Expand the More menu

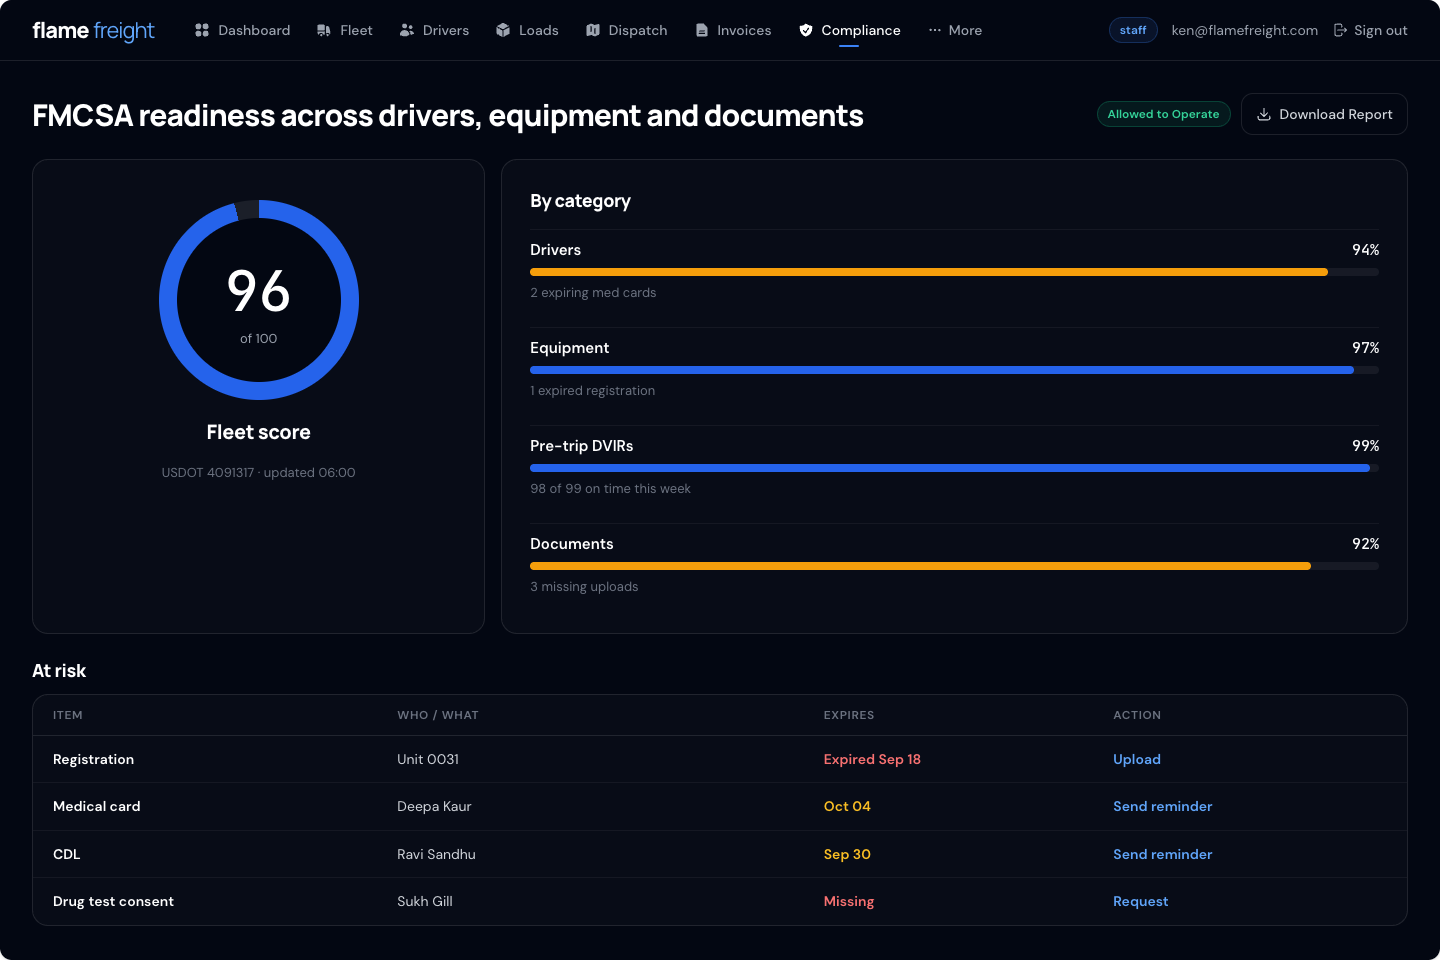(955, 30)
